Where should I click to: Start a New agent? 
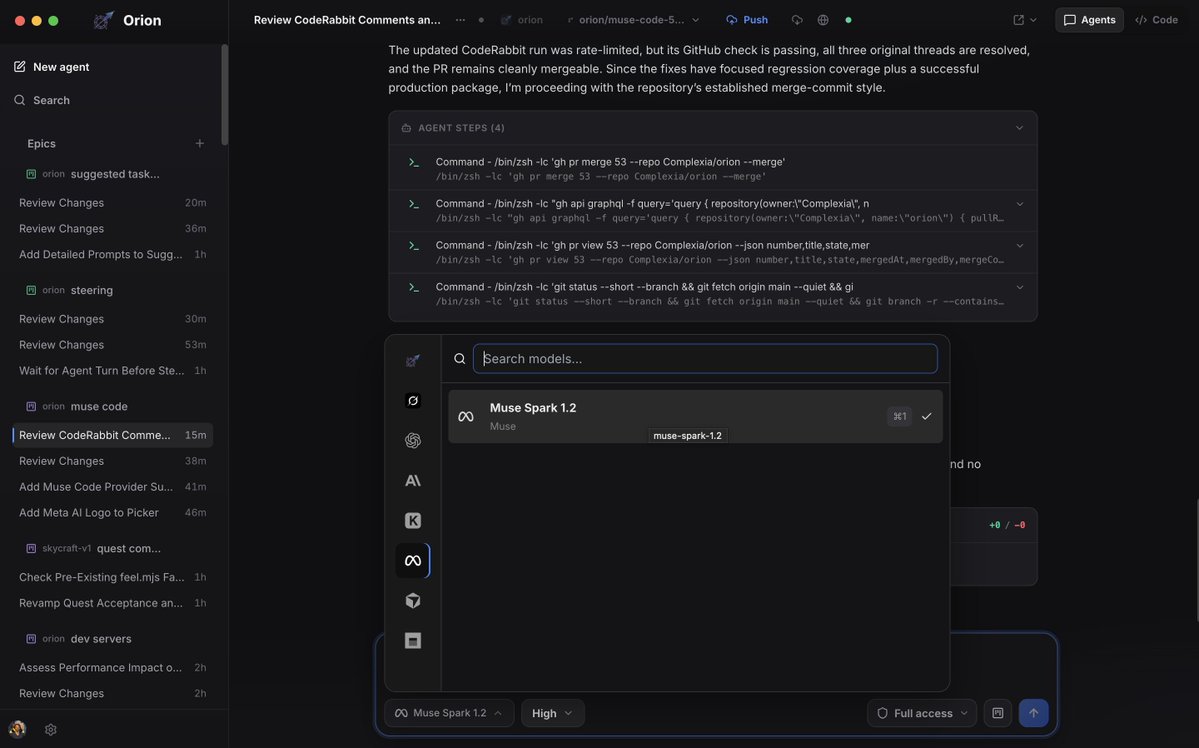[52, 67]
